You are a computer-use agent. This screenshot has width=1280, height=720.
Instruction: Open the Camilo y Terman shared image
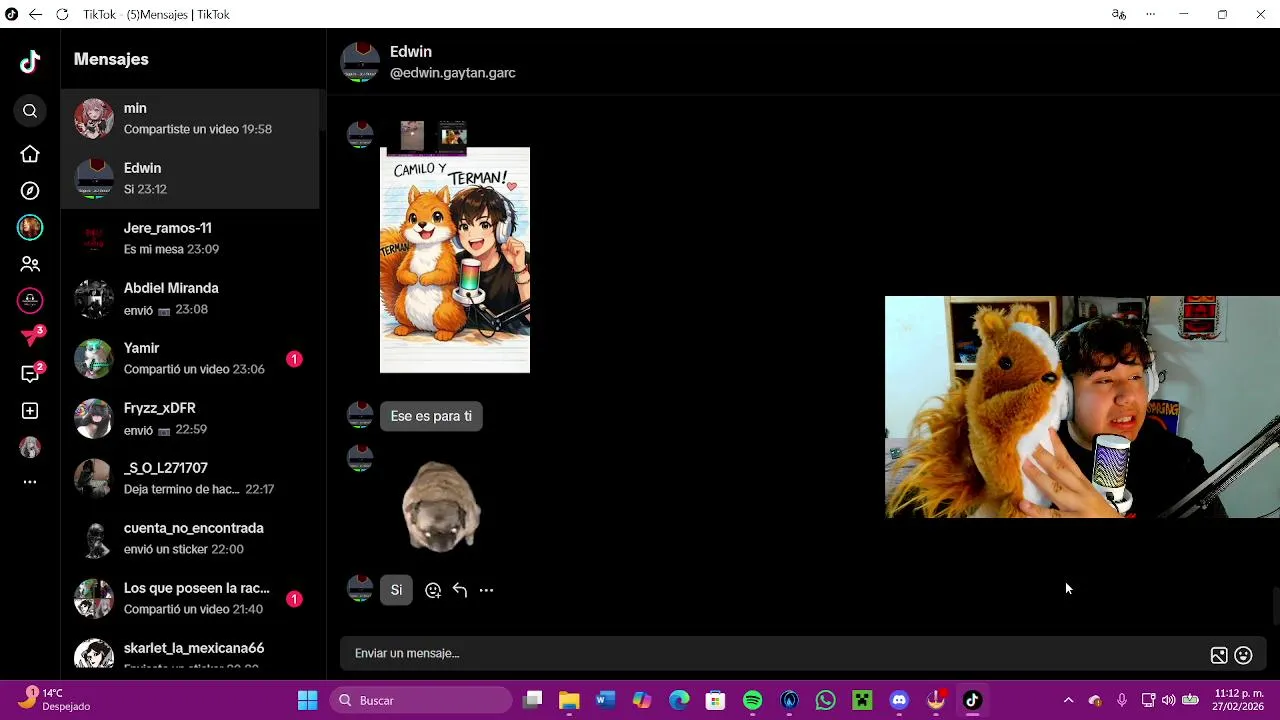455,260
